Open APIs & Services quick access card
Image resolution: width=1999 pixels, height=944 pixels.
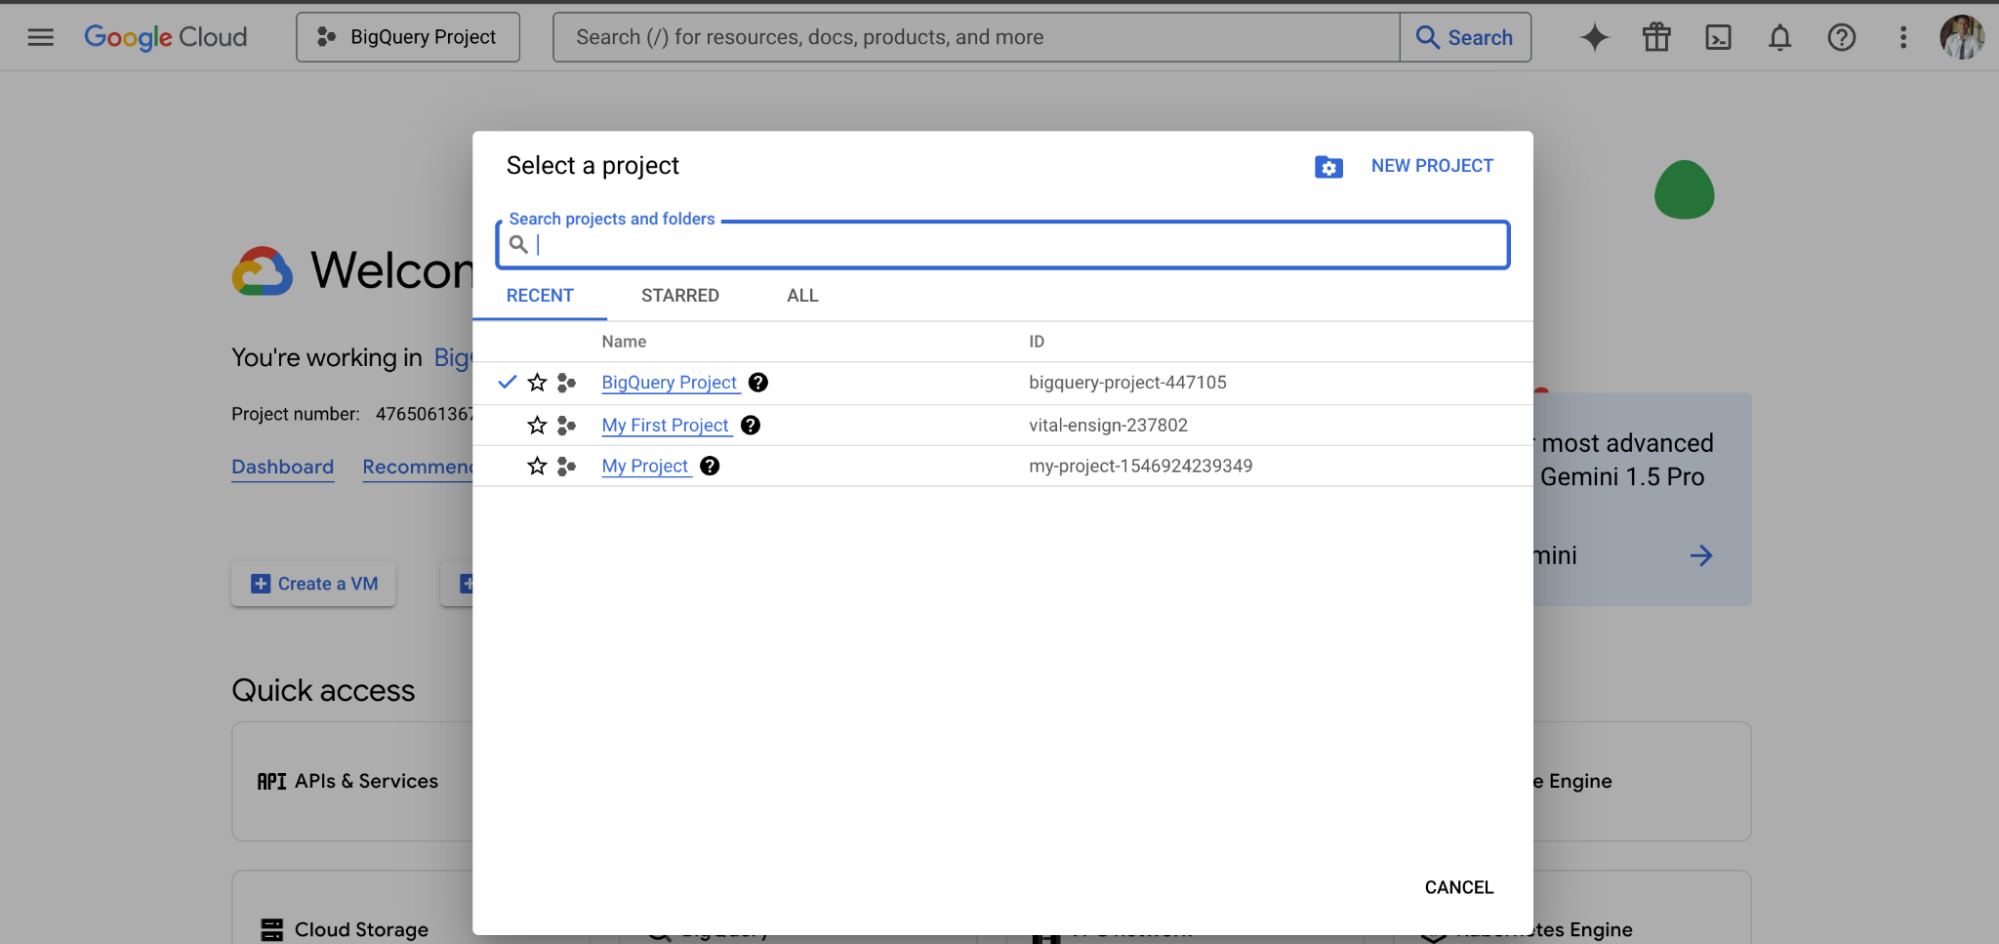pos(352,782)
